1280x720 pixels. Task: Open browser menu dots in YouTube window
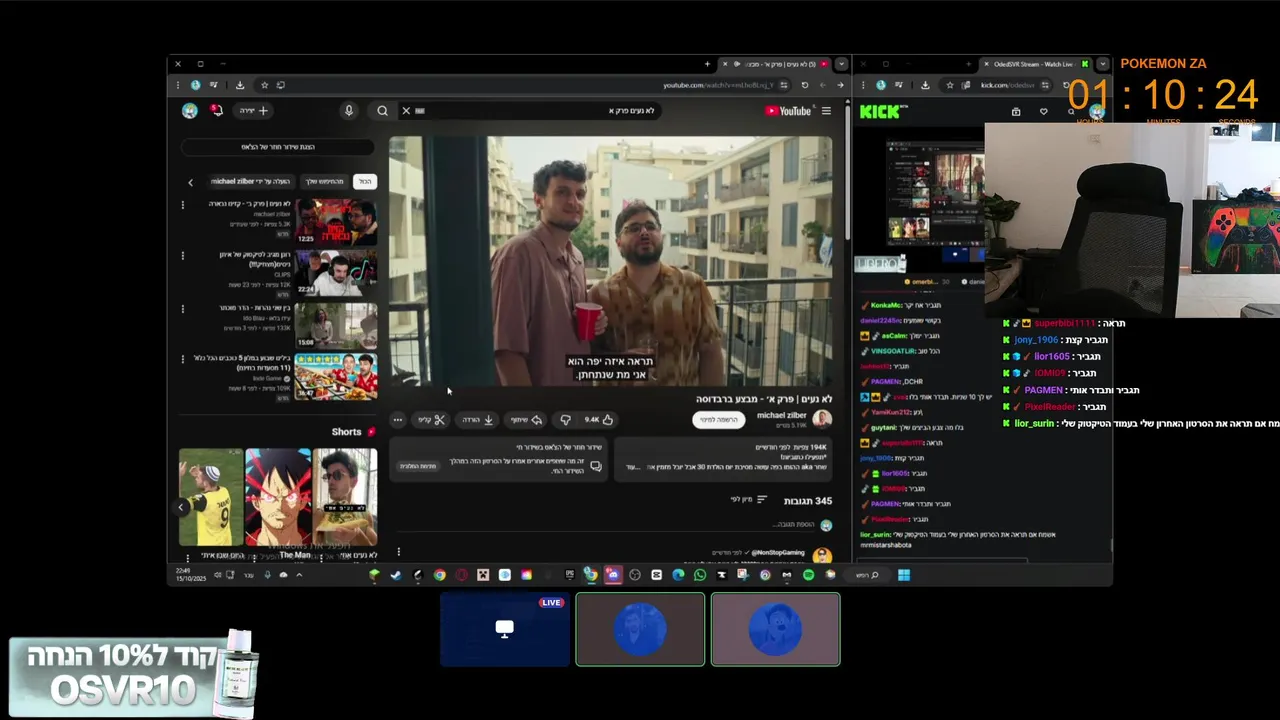(x=179, y=85)
